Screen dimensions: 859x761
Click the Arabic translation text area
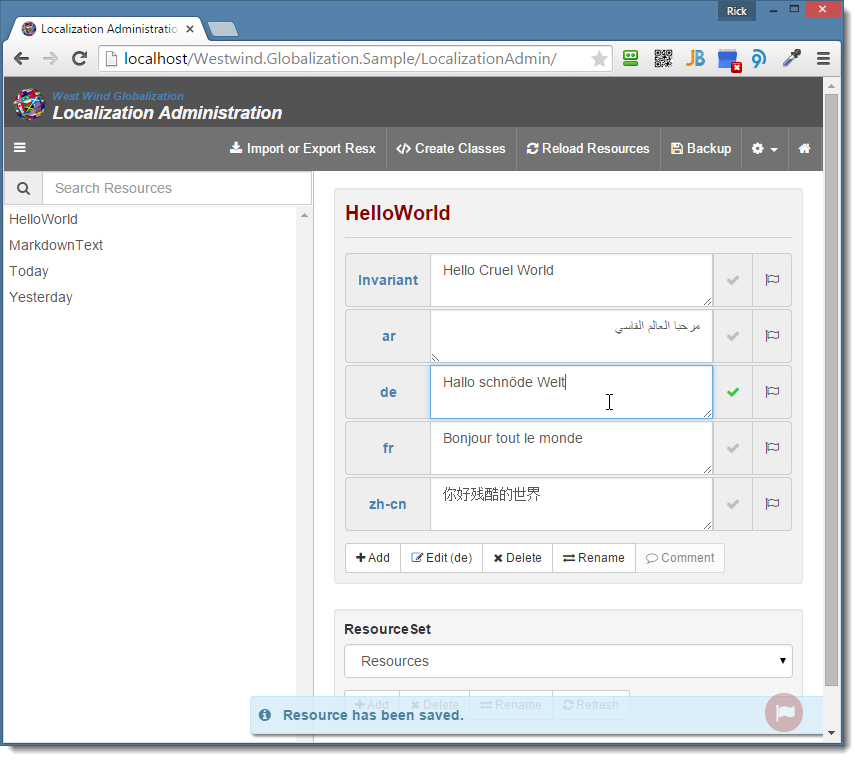tap(571, 336)
